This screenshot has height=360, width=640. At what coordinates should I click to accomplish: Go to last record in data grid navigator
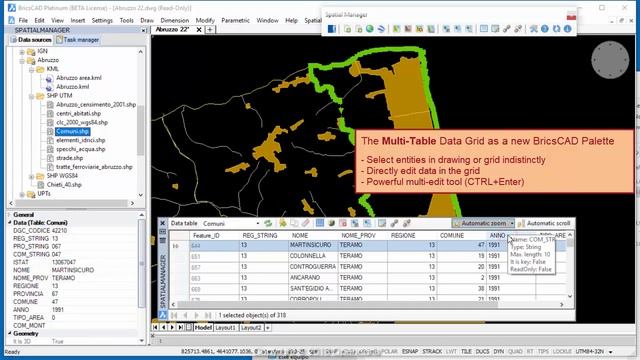pyautogui.click(x=208, y=315)
